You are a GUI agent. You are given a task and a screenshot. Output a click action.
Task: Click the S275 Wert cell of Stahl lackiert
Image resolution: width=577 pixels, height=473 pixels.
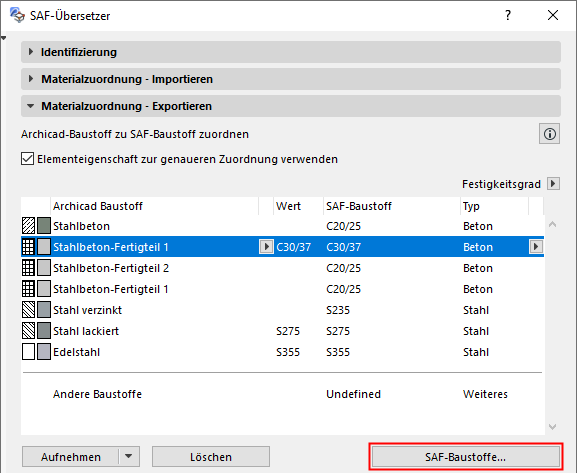288,331
